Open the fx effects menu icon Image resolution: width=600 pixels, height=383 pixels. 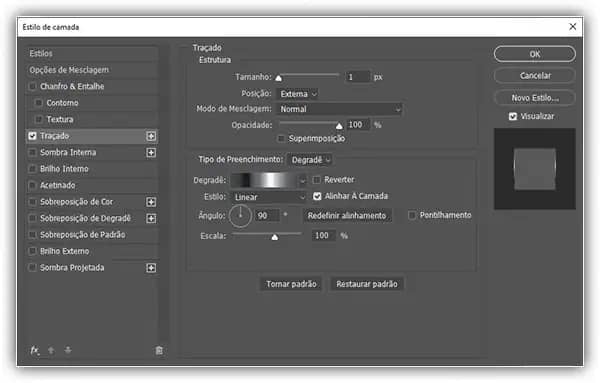pyautogui.click(x=35, y=350)
